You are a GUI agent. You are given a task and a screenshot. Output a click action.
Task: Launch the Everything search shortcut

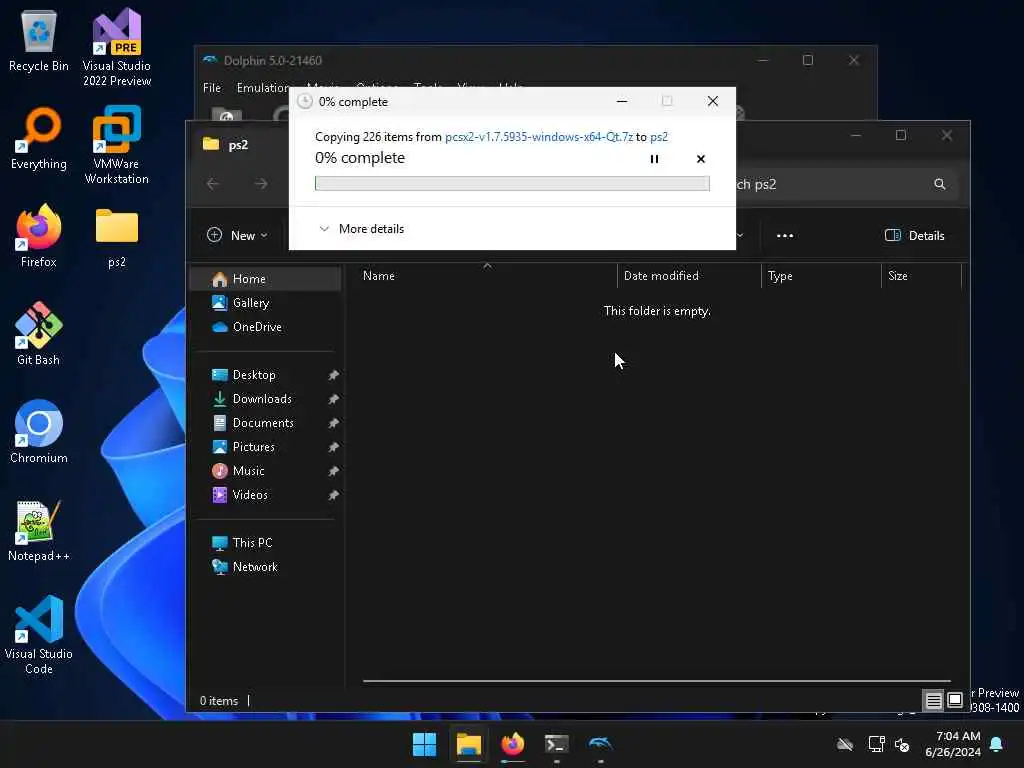click(39, 138)
